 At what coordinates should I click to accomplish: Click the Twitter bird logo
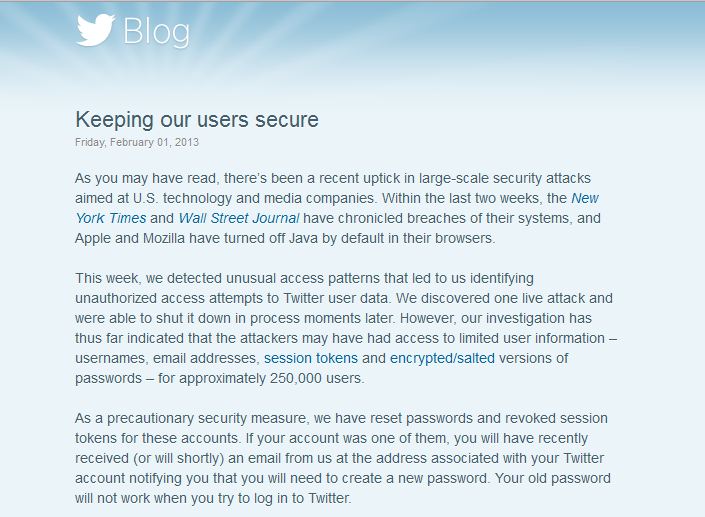pyautogui.click(x=95, y=30)
